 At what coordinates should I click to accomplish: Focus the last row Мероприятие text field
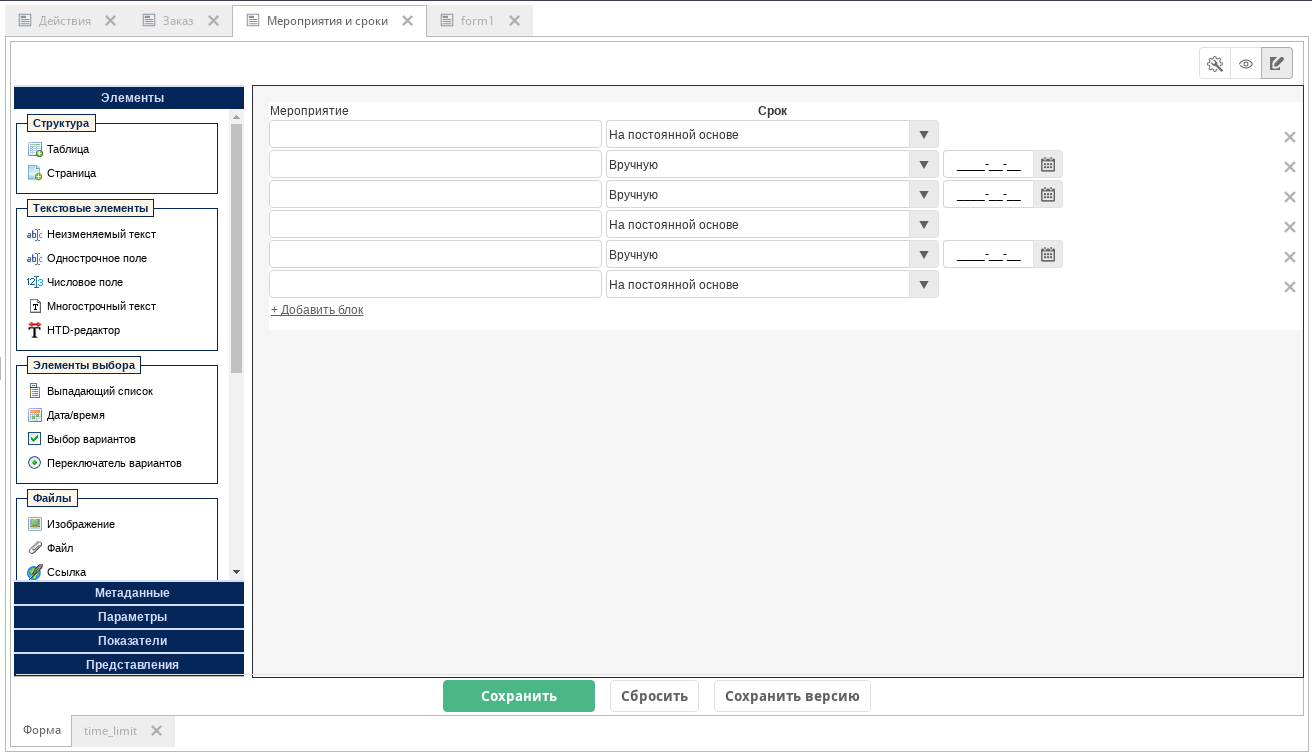pos(435,285)
